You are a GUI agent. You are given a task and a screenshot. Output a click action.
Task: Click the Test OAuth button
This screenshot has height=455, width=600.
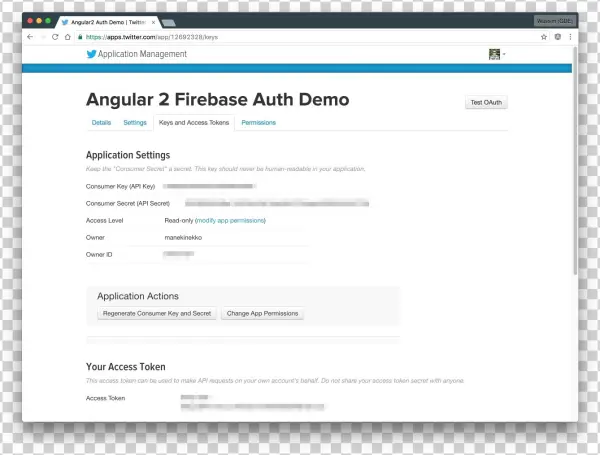coord(486,103)
